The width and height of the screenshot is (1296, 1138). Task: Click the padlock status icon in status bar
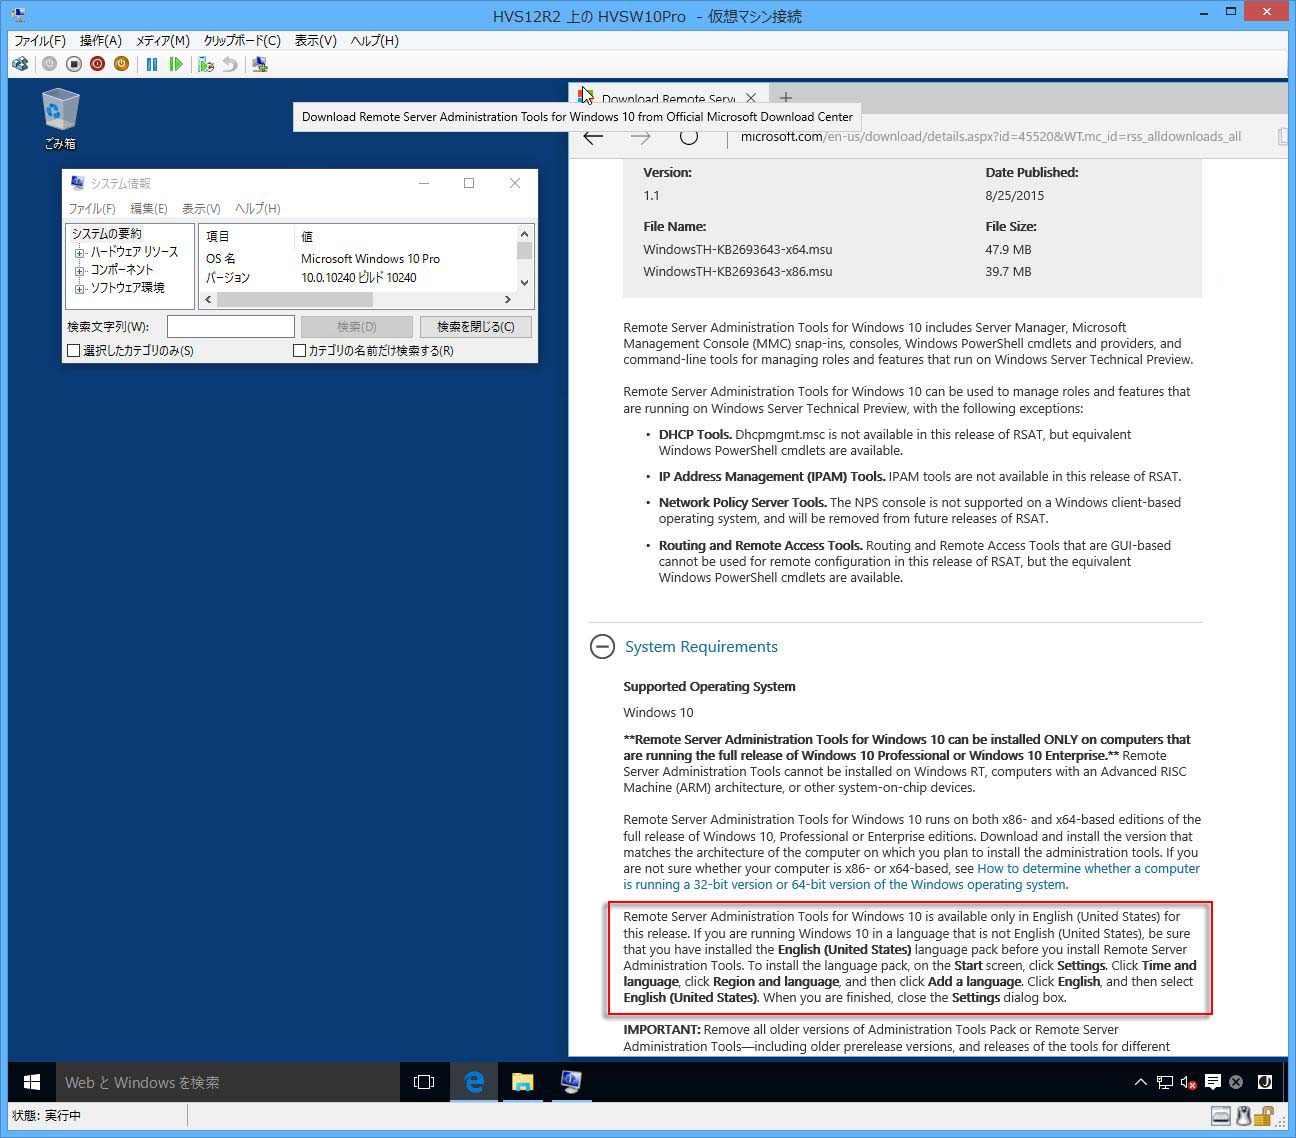click(x=1265, y=1116)
